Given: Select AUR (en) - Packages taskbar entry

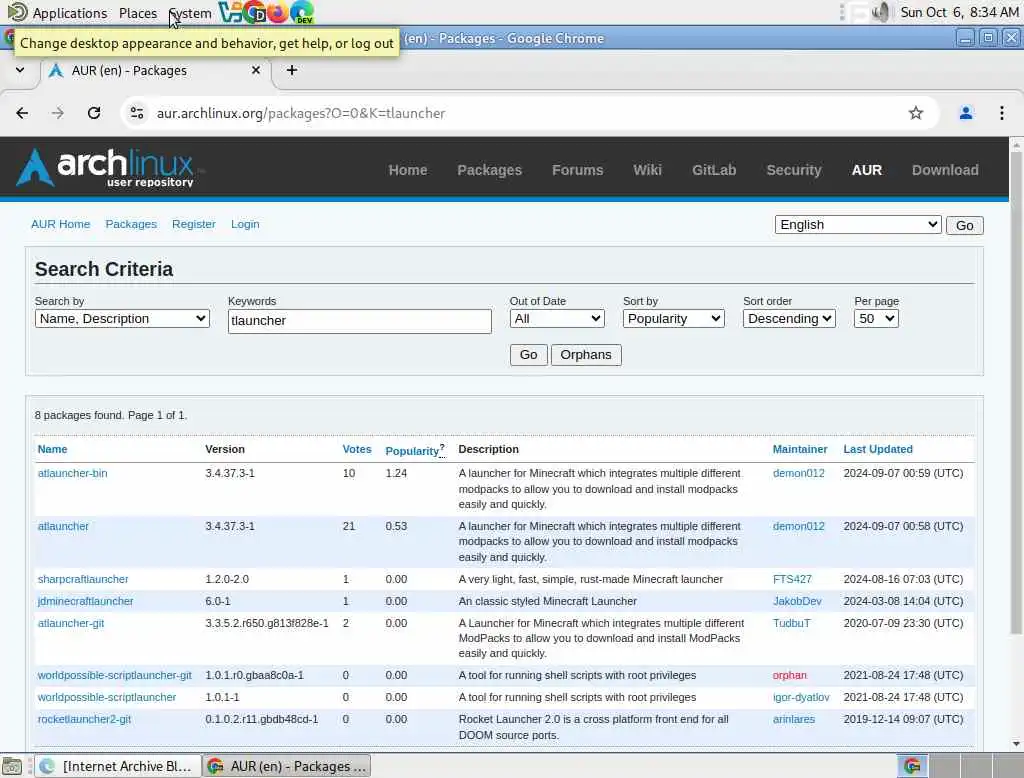Looking at the screenshot, I should [287, 766].
